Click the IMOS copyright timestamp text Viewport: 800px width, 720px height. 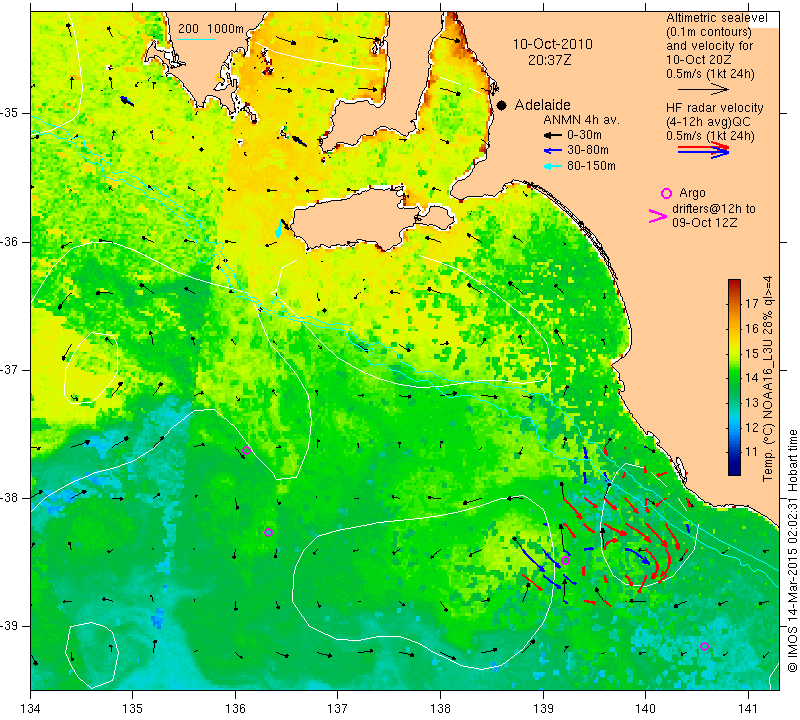click(792, 551)
